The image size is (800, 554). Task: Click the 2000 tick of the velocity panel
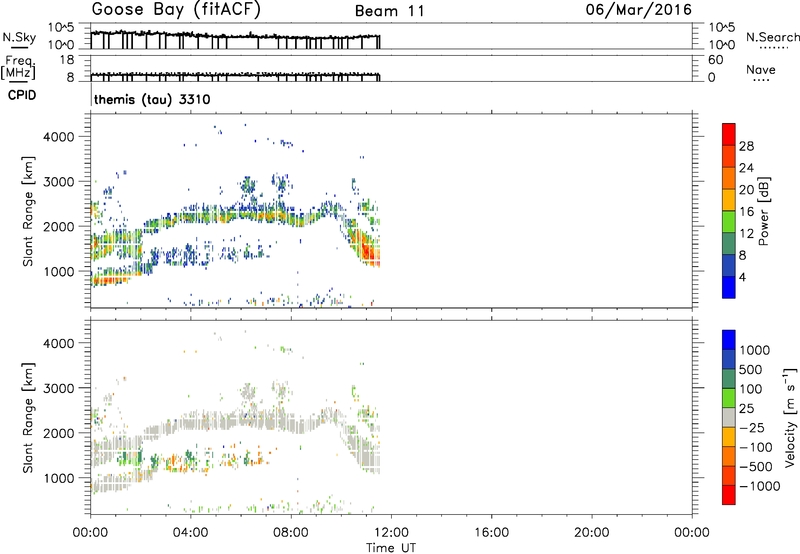pos(59,433)
